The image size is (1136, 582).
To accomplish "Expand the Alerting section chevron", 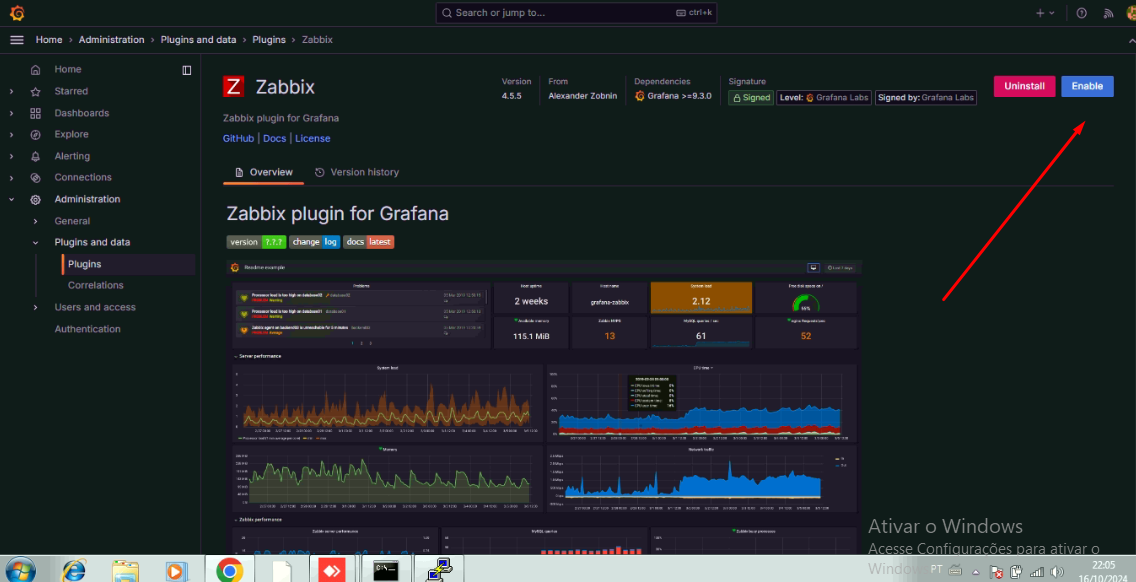I will pos(11,156).
